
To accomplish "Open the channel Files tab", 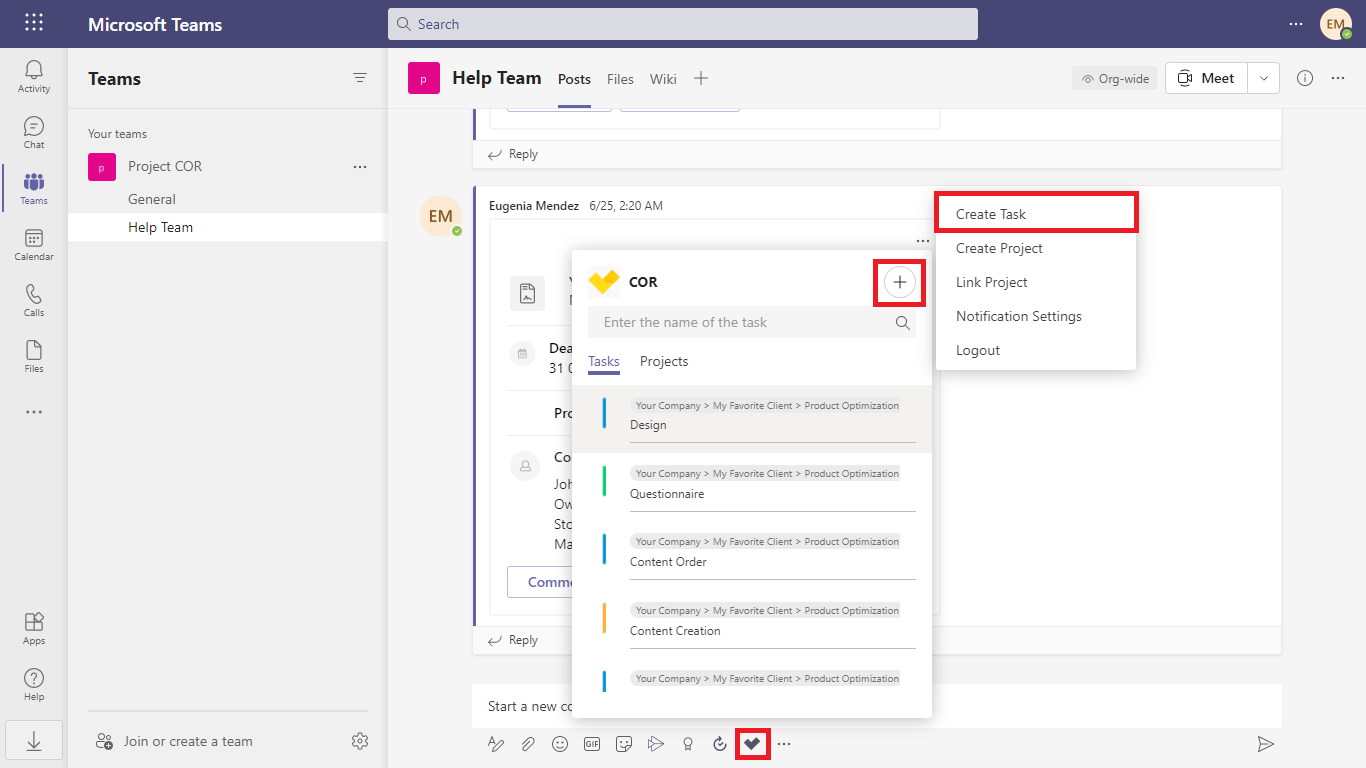I will (x=620, y=79).
